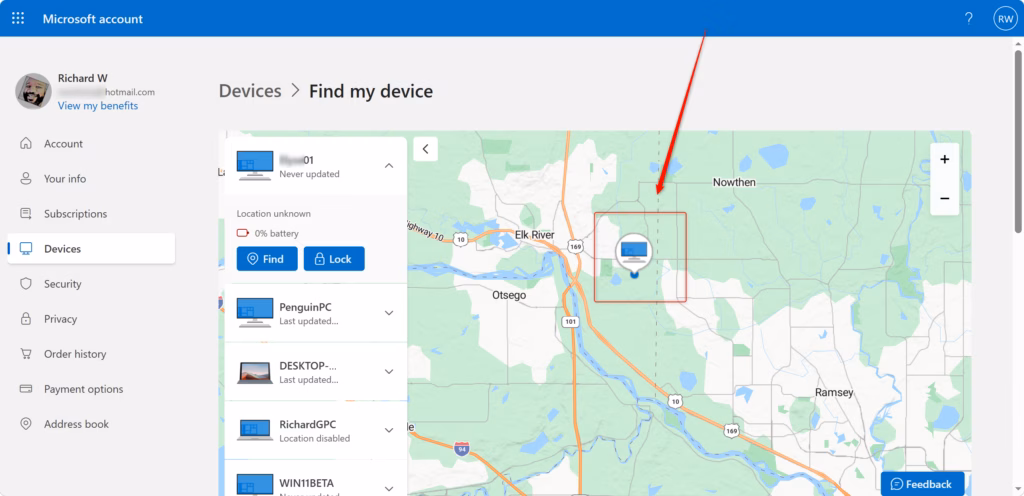Go to Account in sidebar
Image resolution: width=1024 pixels, height=496 pixels.
[x=91, y=144]
